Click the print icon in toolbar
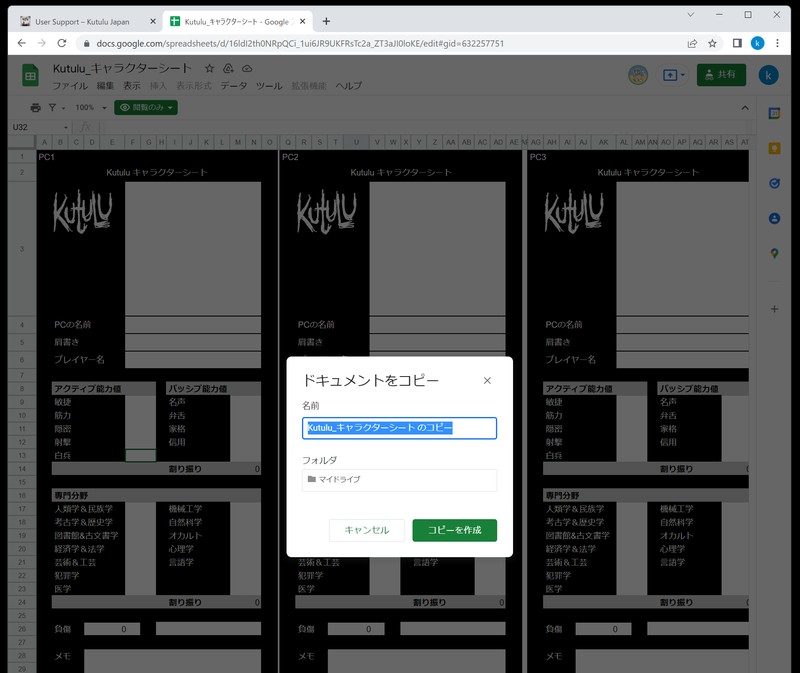The width and height of the screenshot is (800, 673). [x=35, y=108]
